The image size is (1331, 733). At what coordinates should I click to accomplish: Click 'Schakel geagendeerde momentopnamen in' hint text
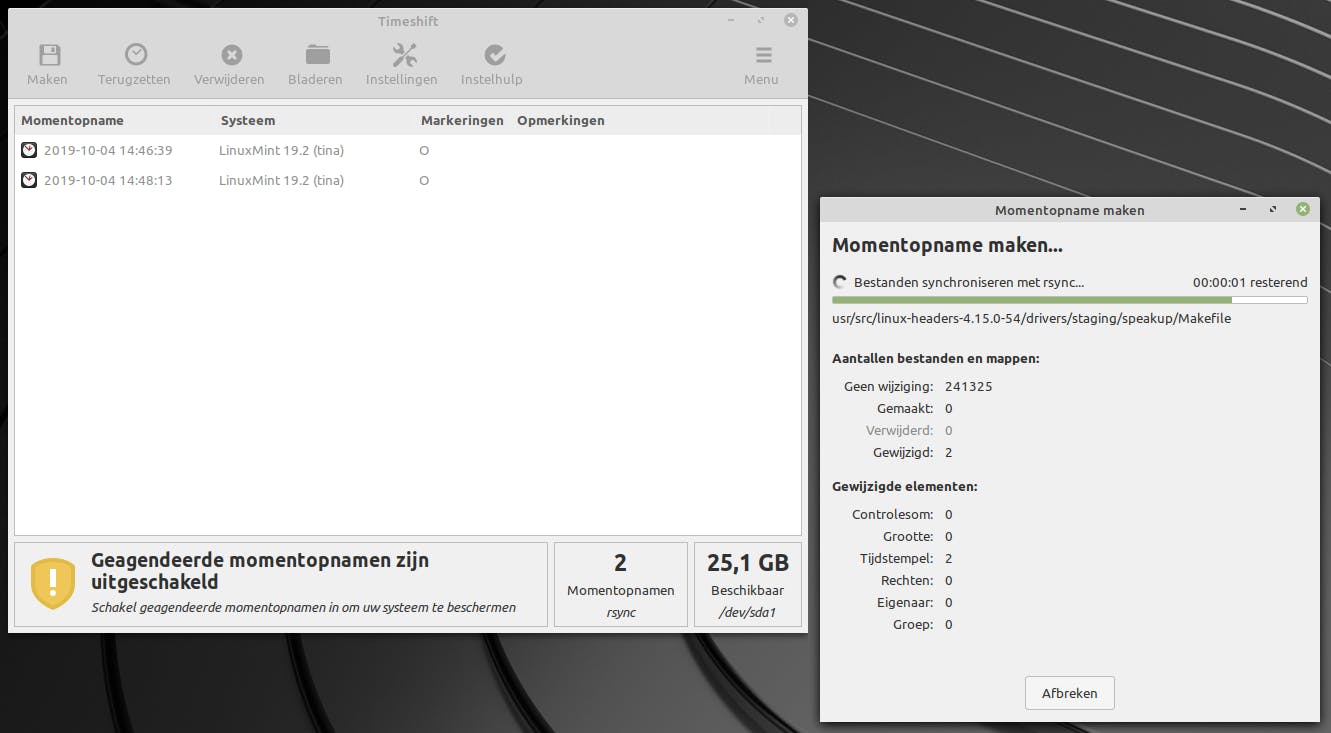304,607
